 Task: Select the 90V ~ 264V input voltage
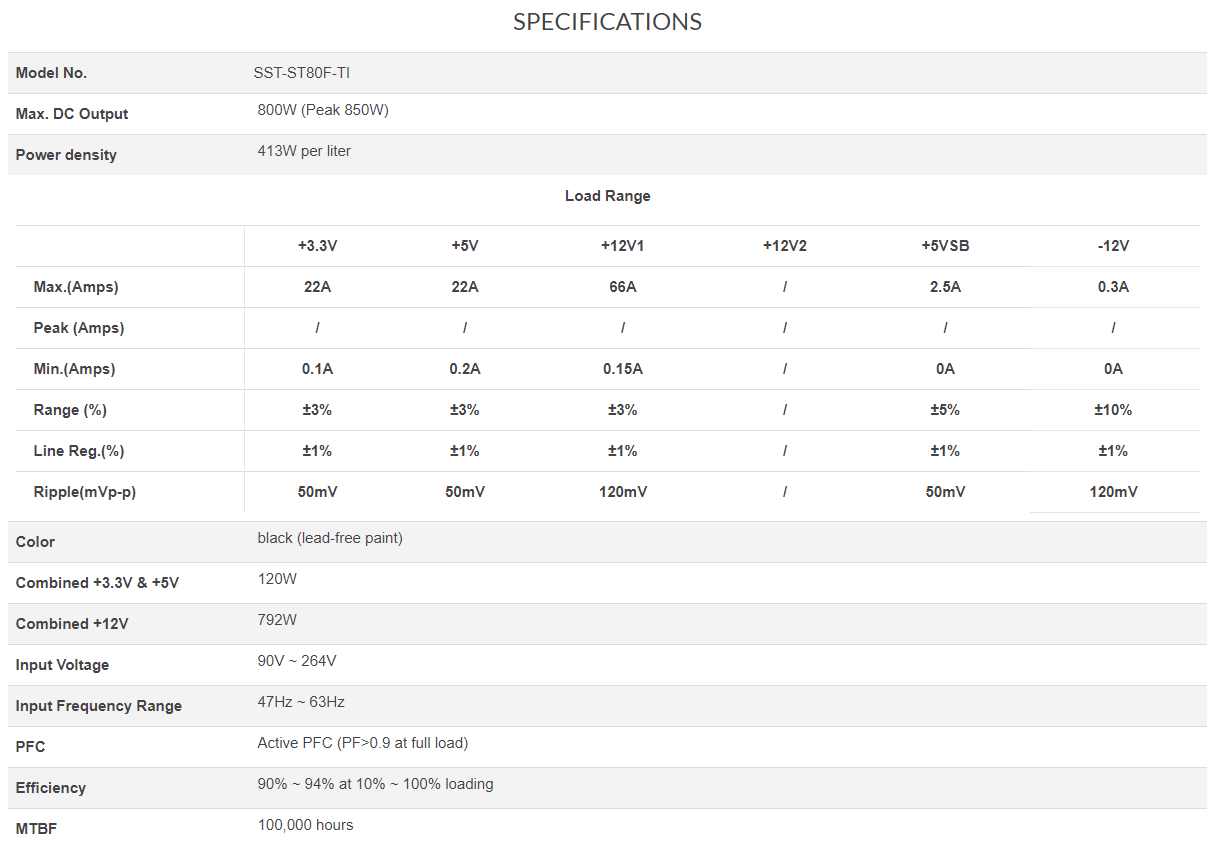296,661
